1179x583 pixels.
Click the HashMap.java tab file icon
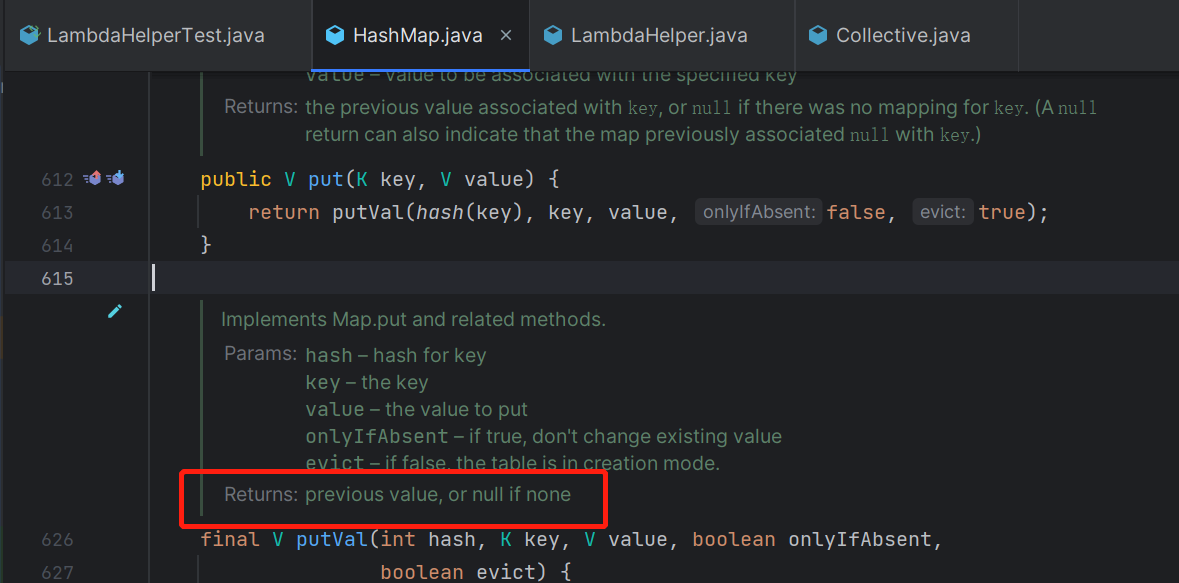[x=335, y=36]
